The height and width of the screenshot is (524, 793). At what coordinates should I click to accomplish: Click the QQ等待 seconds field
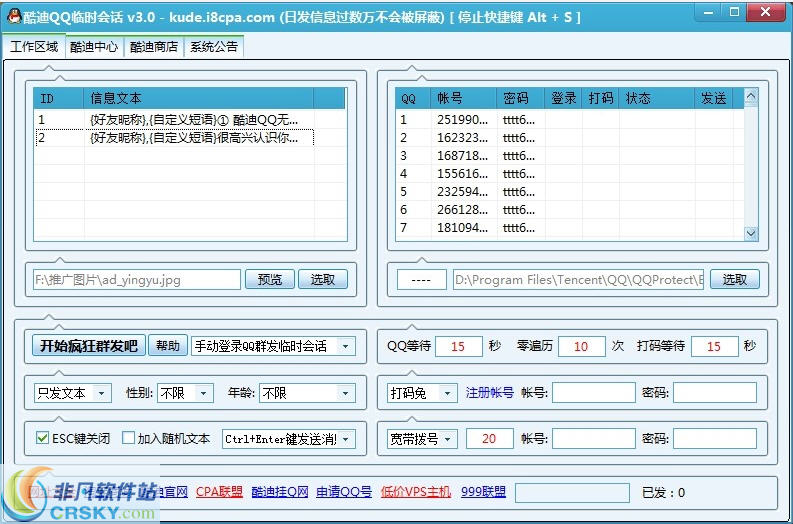tap(459, 346)
